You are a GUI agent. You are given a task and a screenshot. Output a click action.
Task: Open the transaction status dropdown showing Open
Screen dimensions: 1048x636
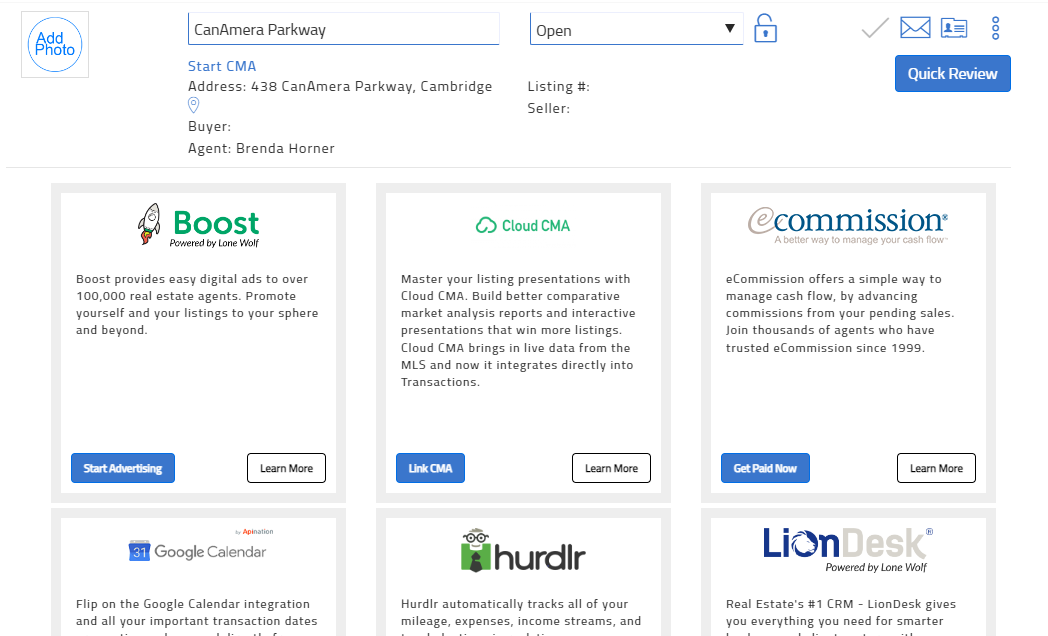coord(635,28)
